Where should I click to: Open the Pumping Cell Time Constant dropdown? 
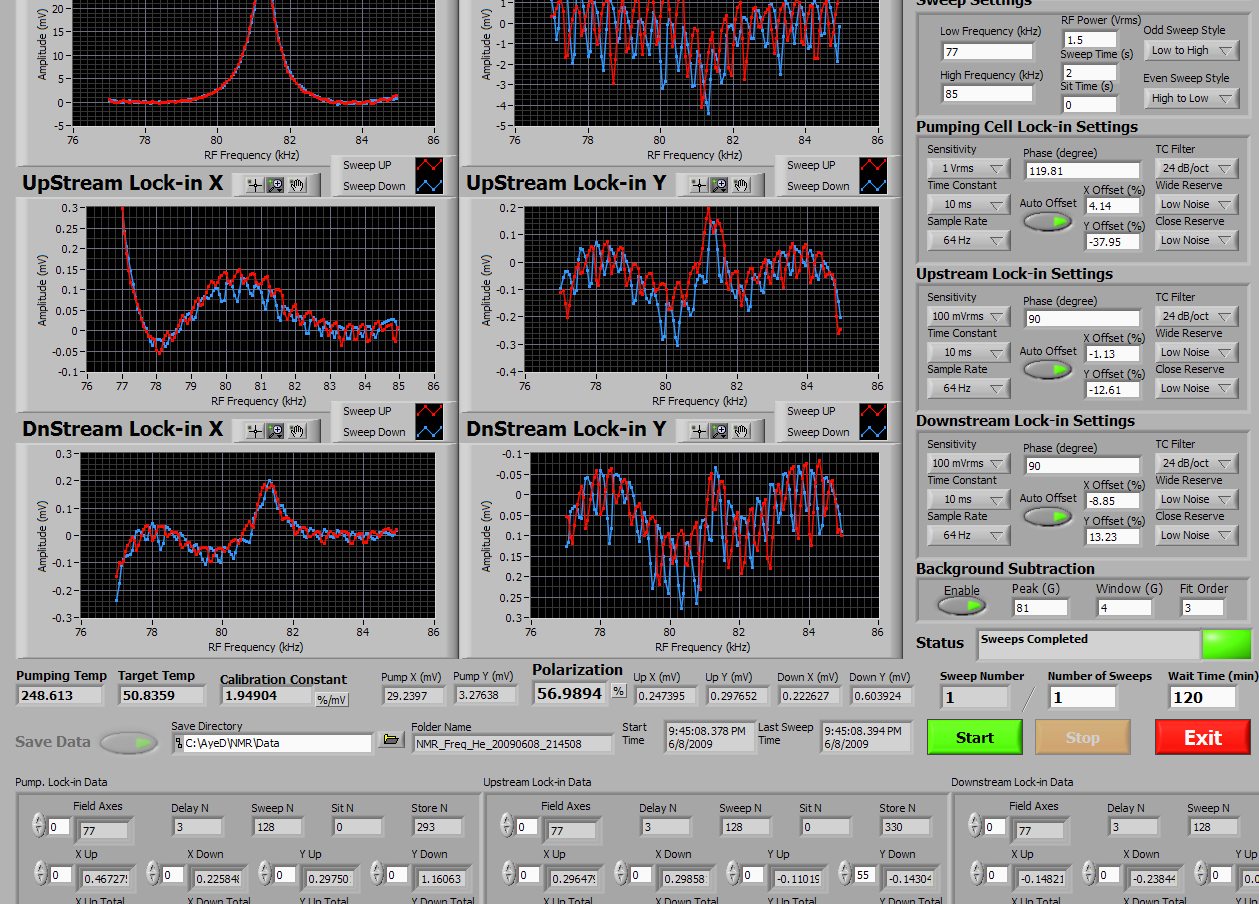tap(968, 204)
